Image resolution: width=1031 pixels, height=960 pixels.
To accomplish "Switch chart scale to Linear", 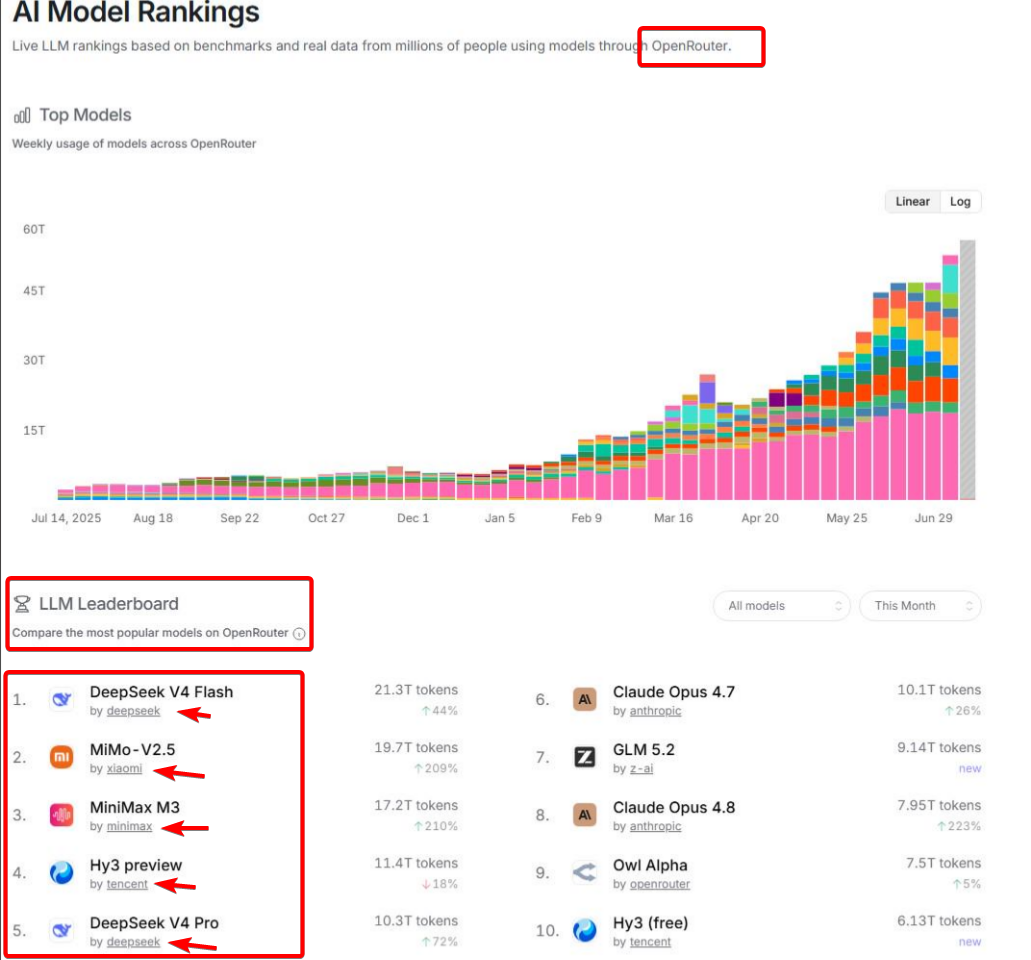I will point(913,202).
